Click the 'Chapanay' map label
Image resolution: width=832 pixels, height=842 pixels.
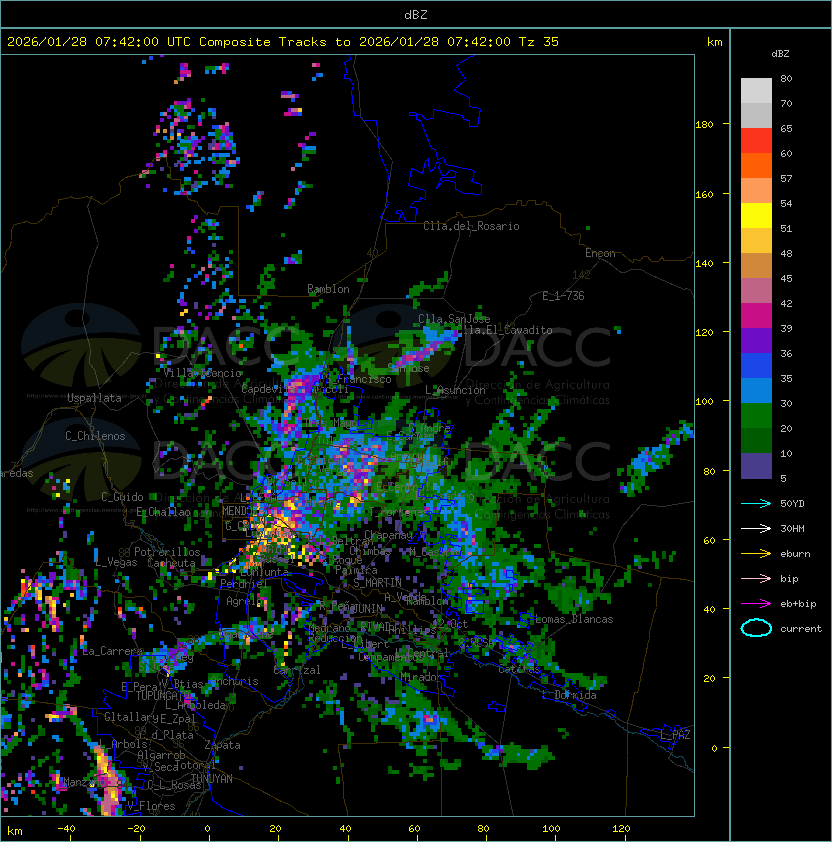click(388, 535)
